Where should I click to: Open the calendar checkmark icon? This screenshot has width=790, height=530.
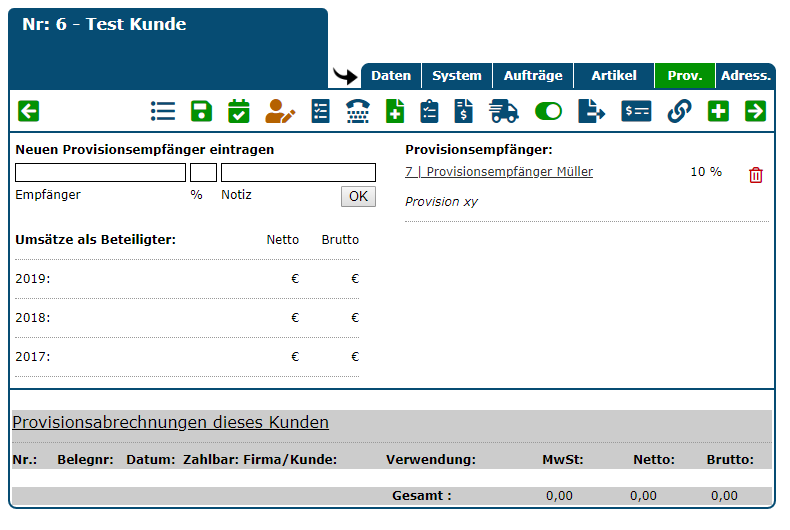tap(239, 111)
